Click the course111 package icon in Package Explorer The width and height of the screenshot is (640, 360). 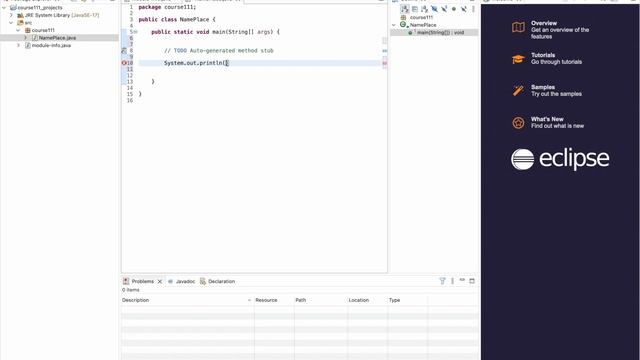coord(28,30)
